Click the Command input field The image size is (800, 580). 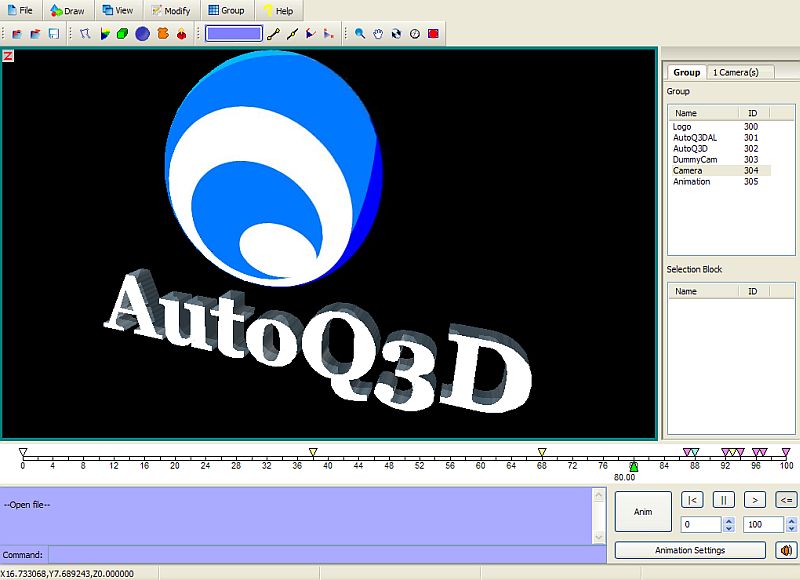327,554
